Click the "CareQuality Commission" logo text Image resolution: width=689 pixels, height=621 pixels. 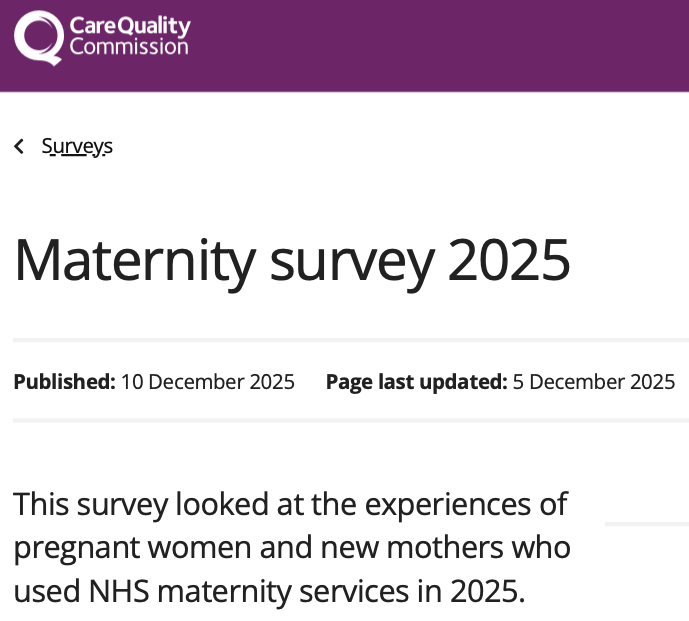point(129,36)
